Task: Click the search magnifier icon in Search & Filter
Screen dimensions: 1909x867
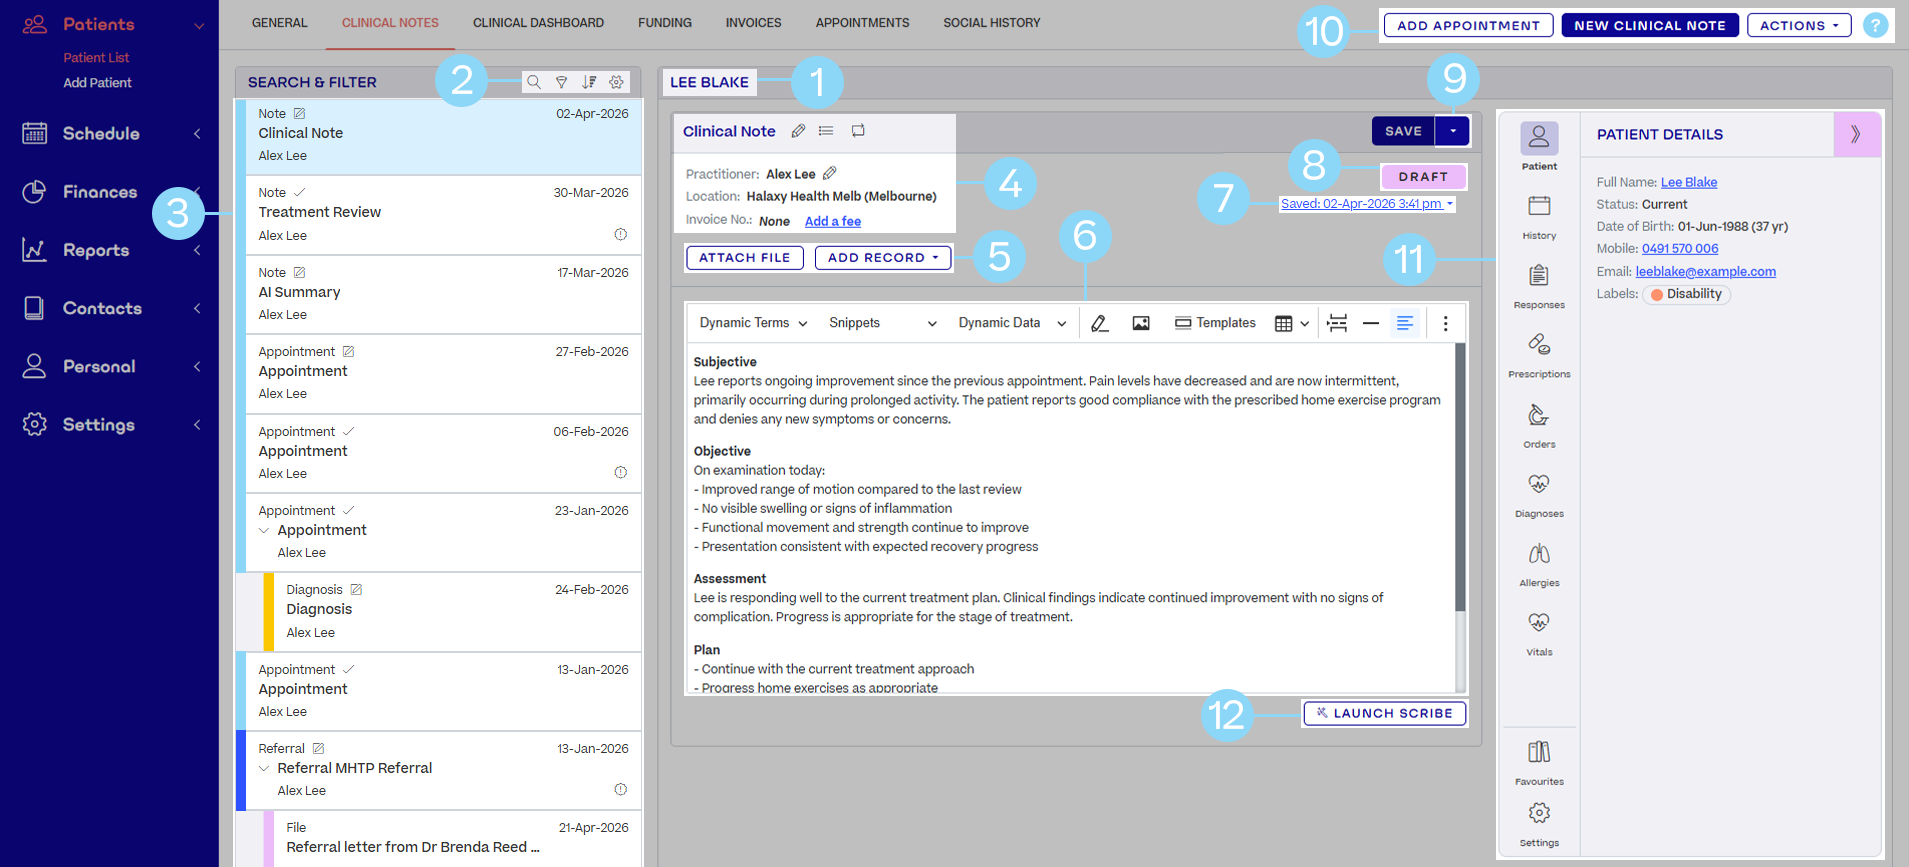Action: [534, 82]
